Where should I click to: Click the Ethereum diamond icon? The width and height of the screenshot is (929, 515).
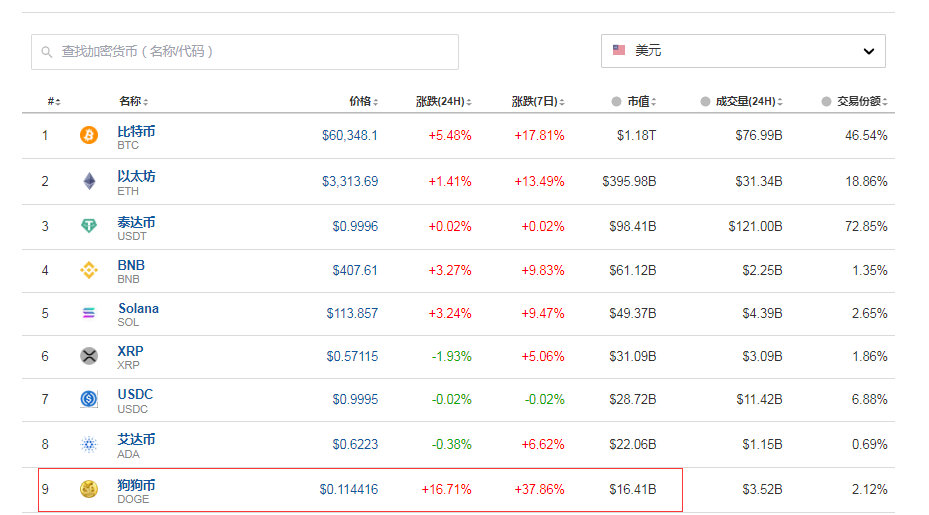point(89,181)
